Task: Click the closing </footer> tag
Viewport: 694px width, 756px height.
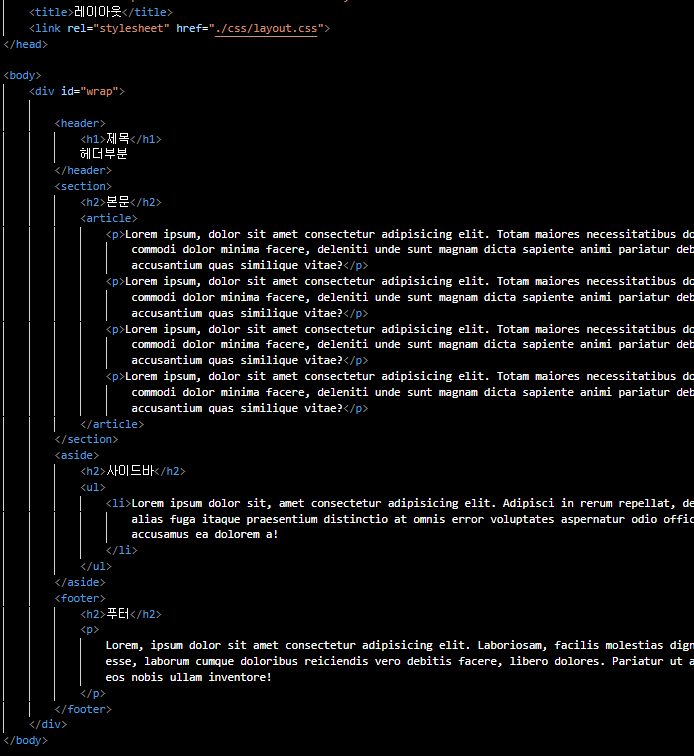Action: (83, 709)
